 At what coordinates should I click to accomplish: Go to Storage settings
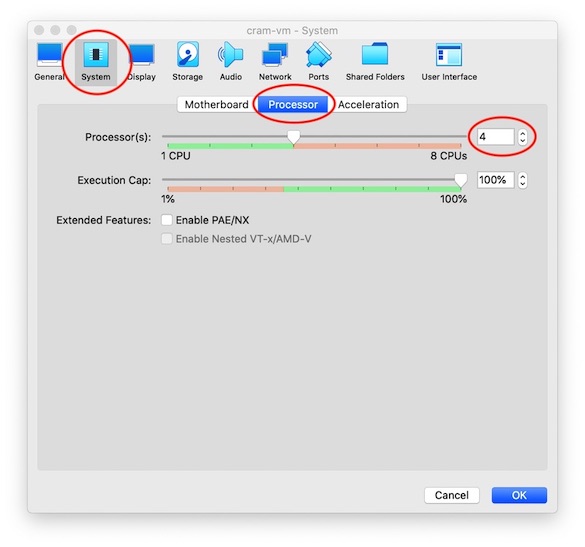point(187,62)
